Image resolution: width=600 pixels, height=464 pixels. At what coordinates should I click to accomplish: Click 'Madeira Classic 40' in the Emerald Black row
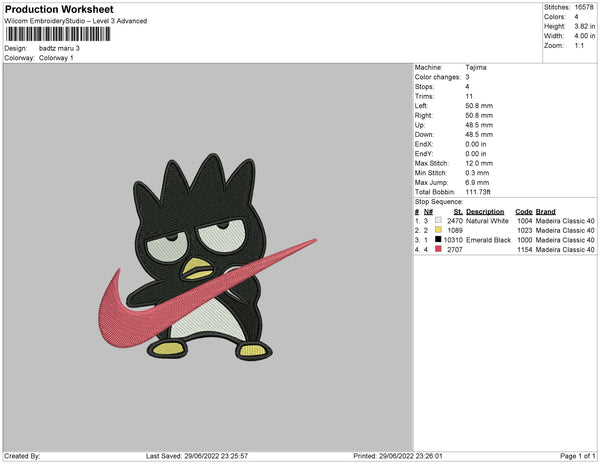(565, 240)
